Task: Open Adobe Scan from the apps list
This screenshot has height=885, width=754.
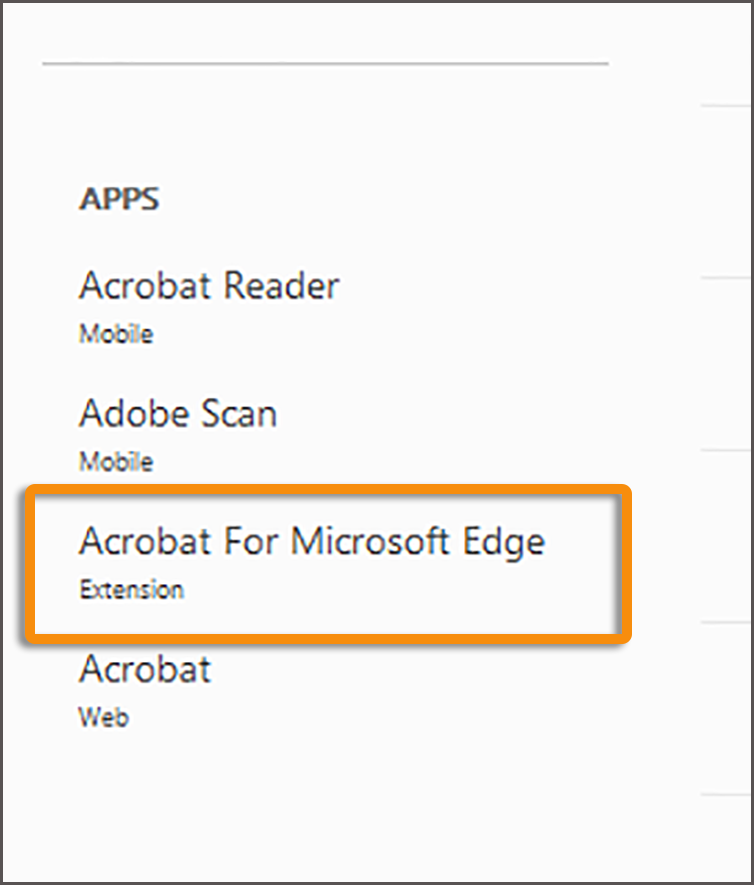Action: pyautogui.click(x=178, y=414)
